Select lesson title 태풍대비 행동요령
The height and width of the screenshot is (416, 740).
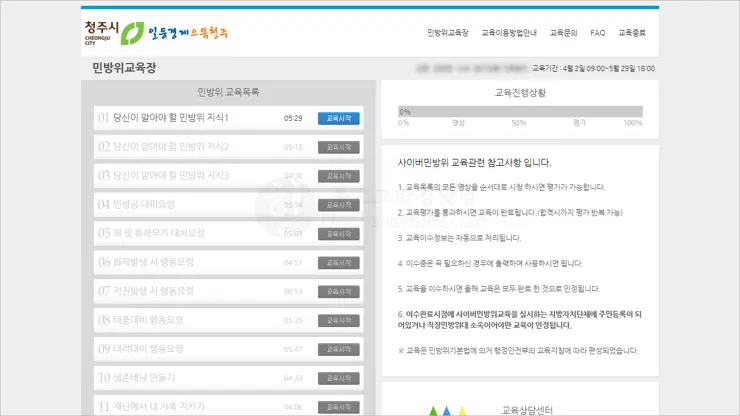pyautogui.click(x=148, y=320)
